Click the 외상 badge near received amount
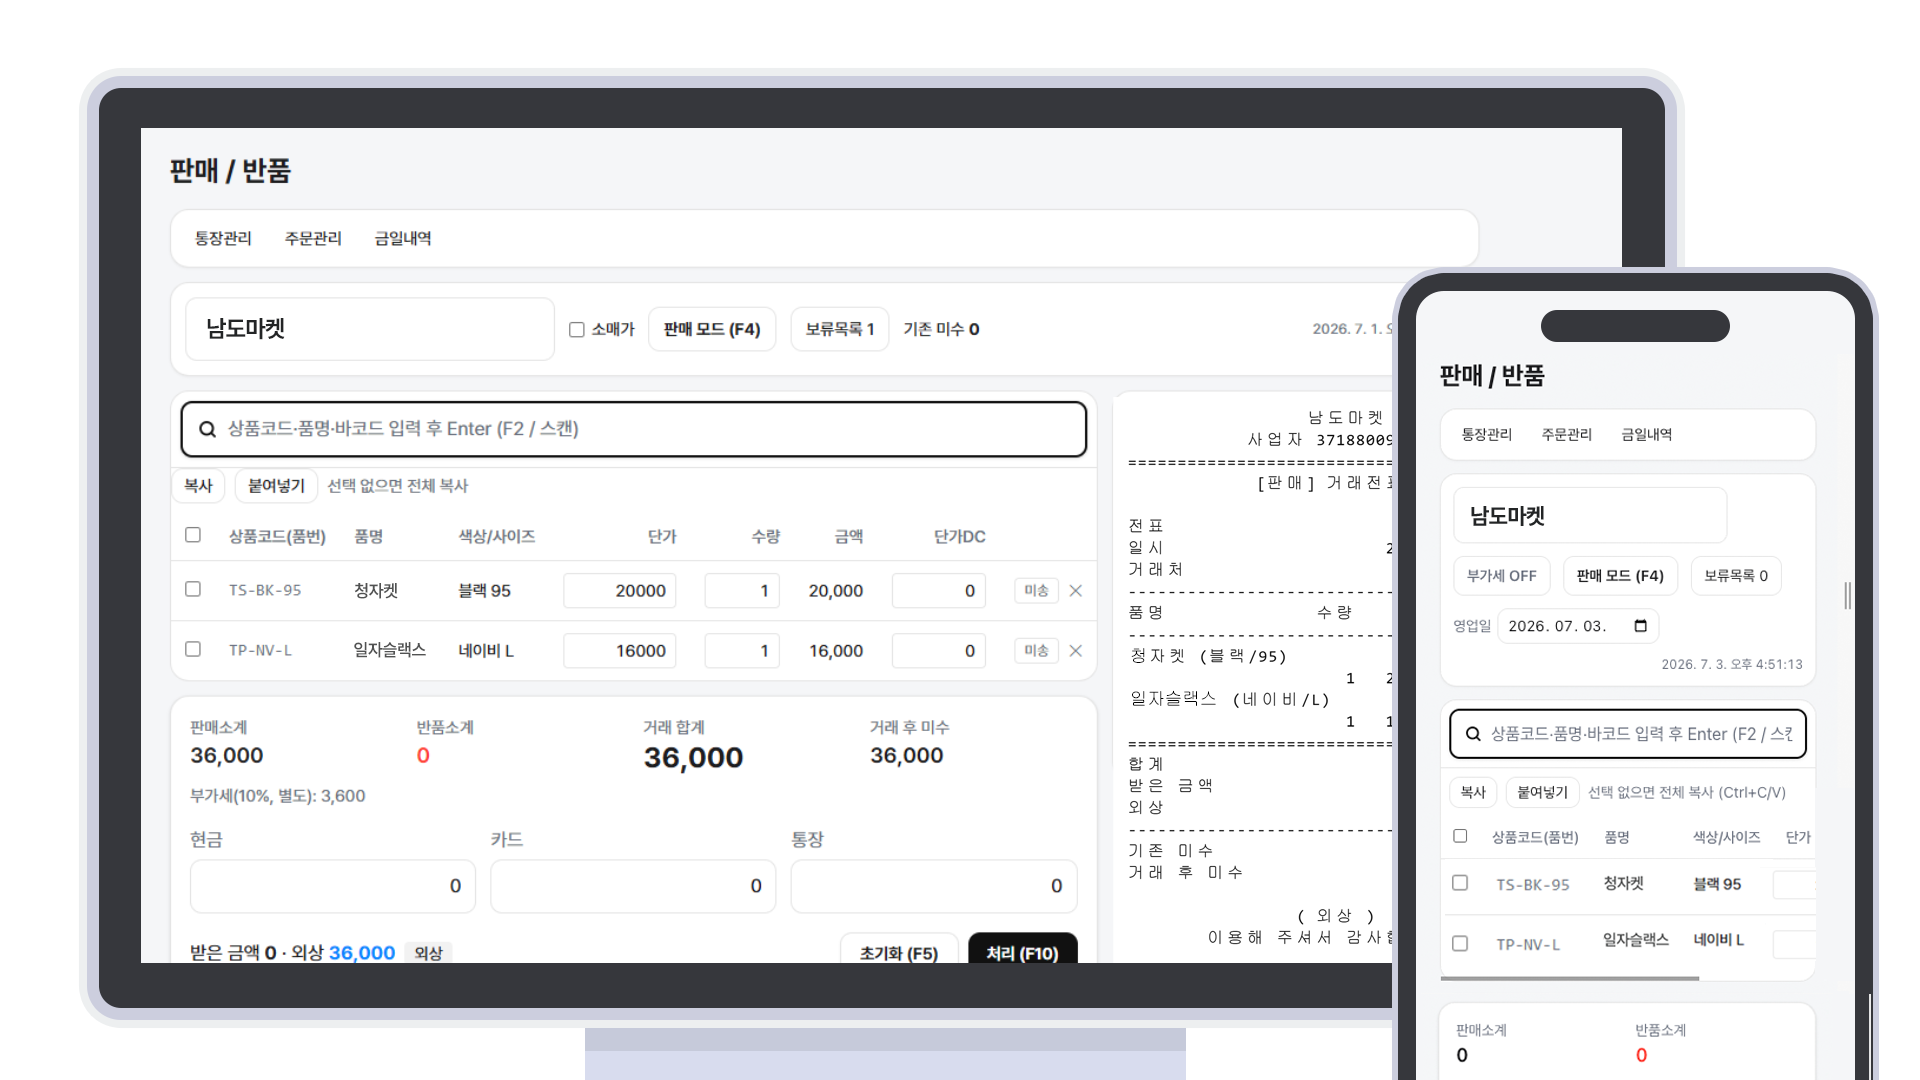 428,953
